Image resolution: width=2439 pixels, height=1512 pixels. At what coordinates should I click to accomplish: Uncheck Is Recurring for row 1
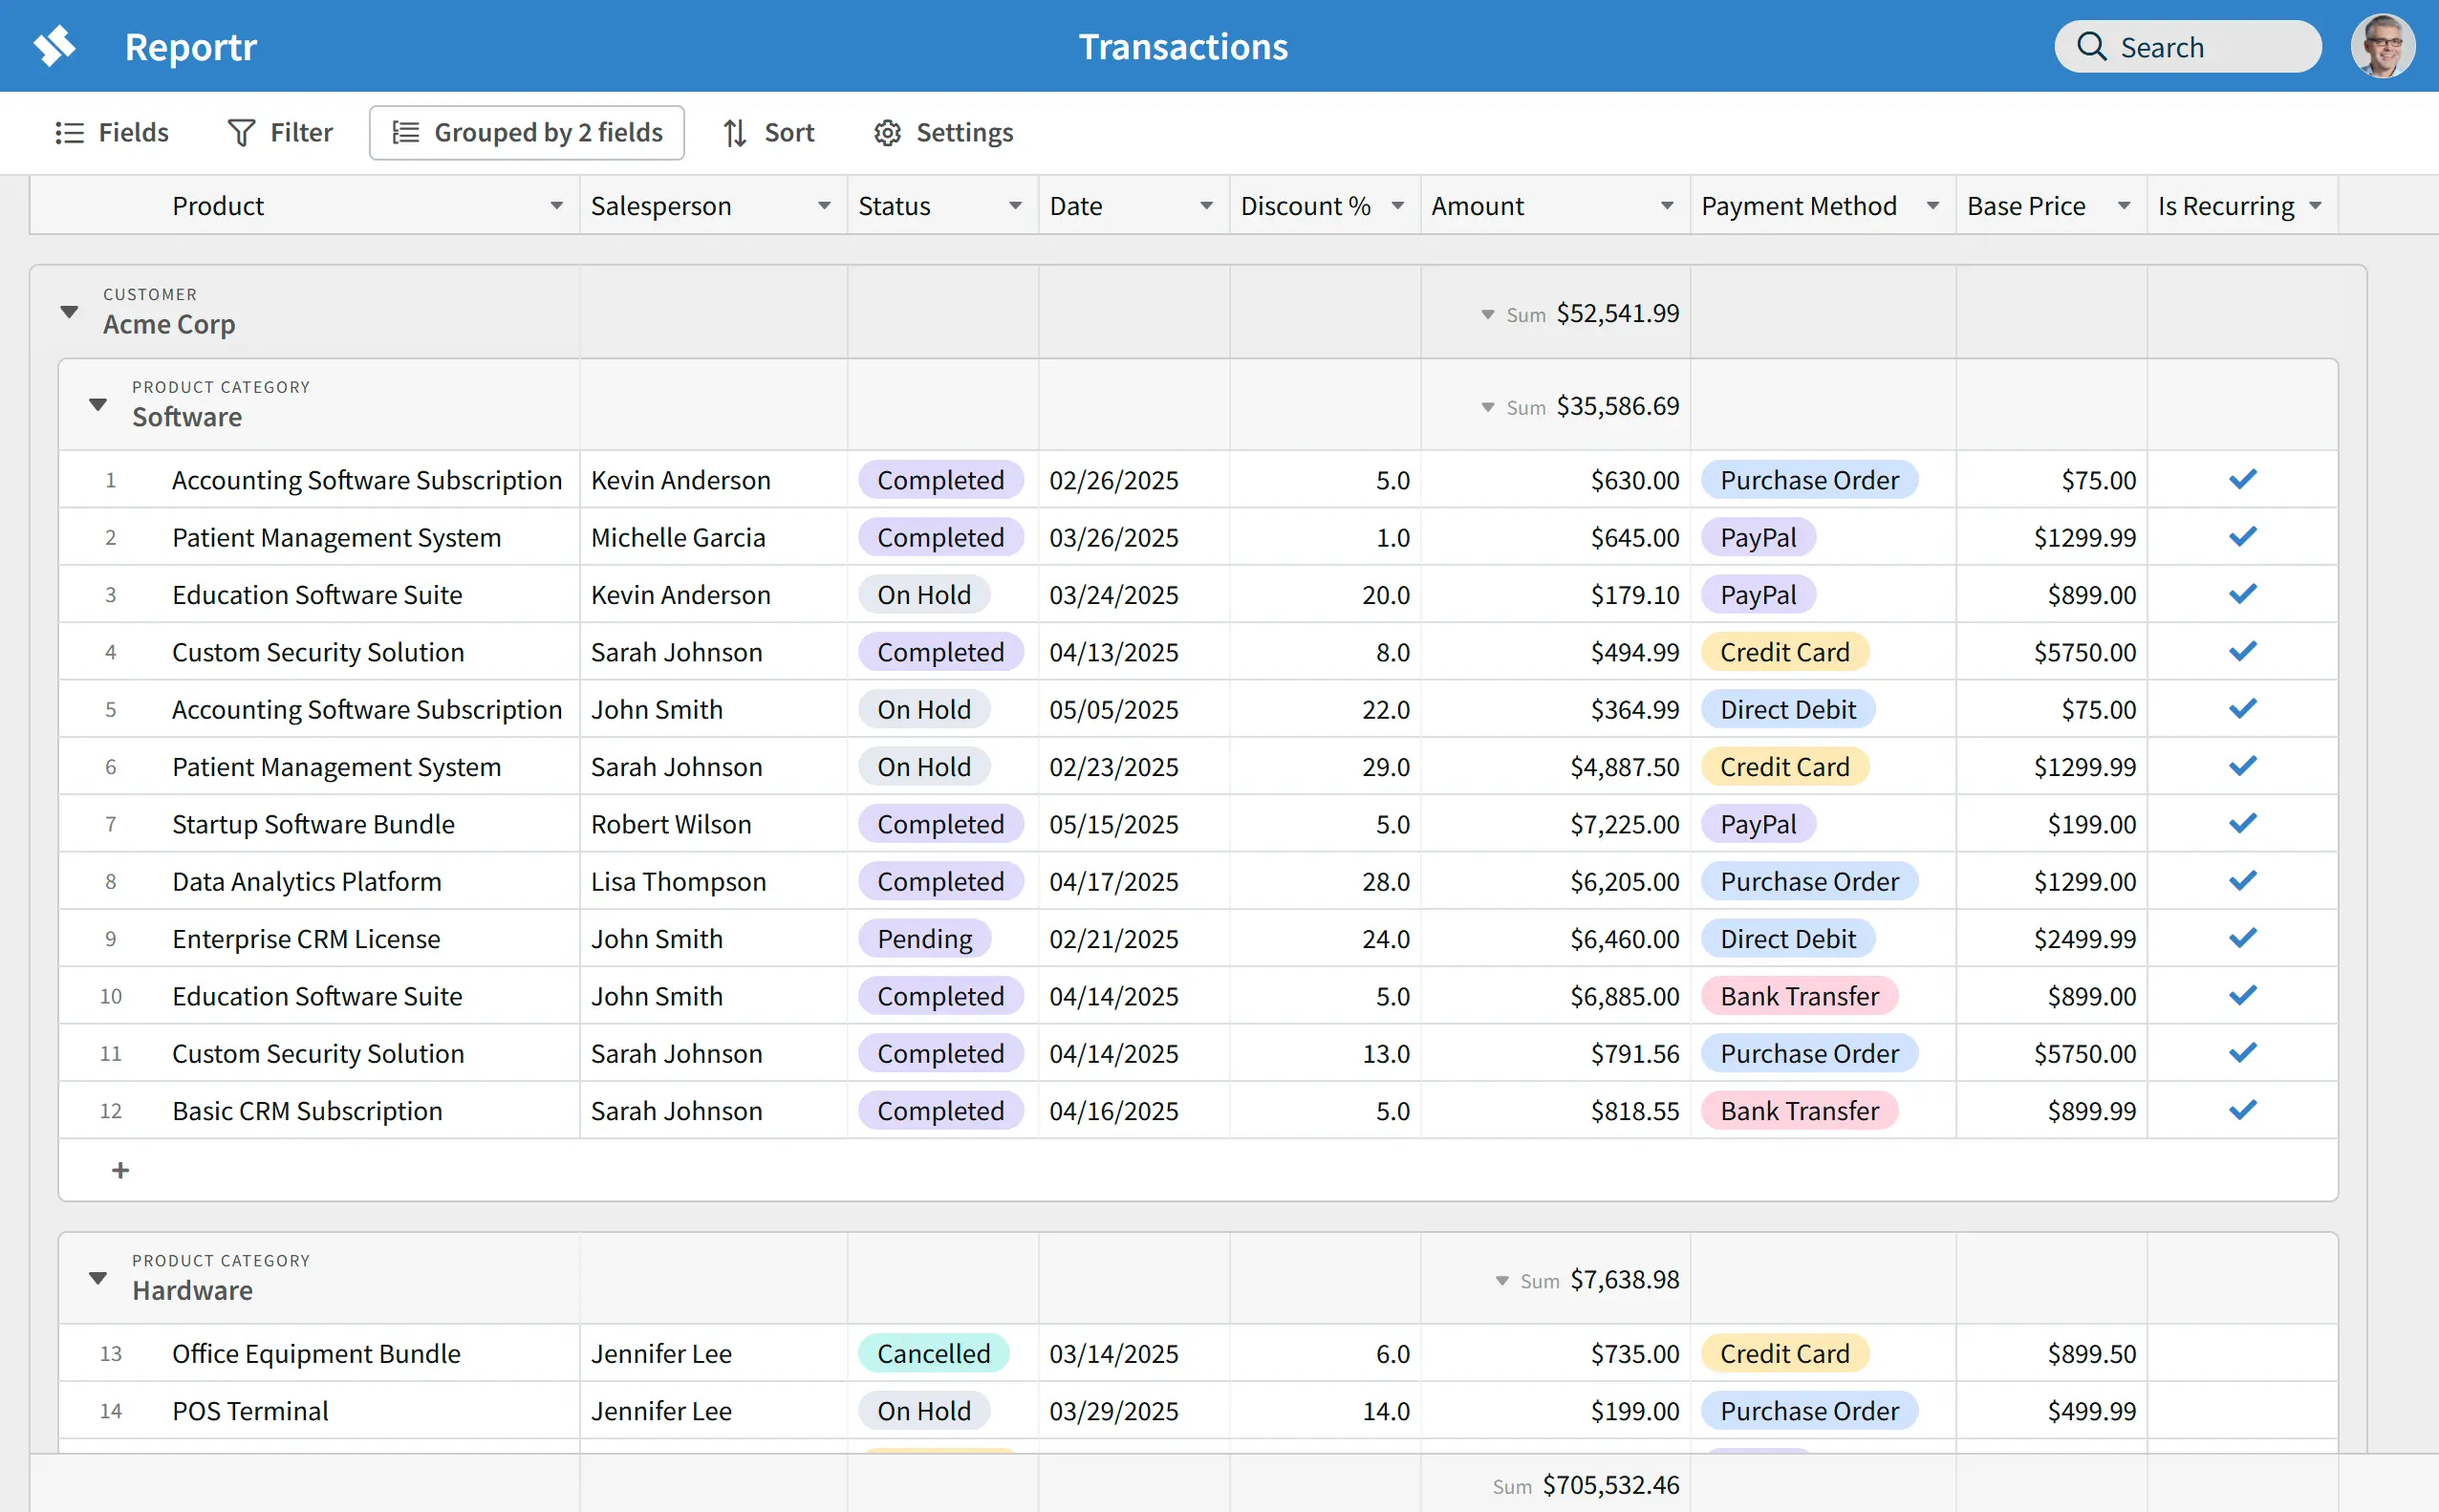pos(2242,480)
